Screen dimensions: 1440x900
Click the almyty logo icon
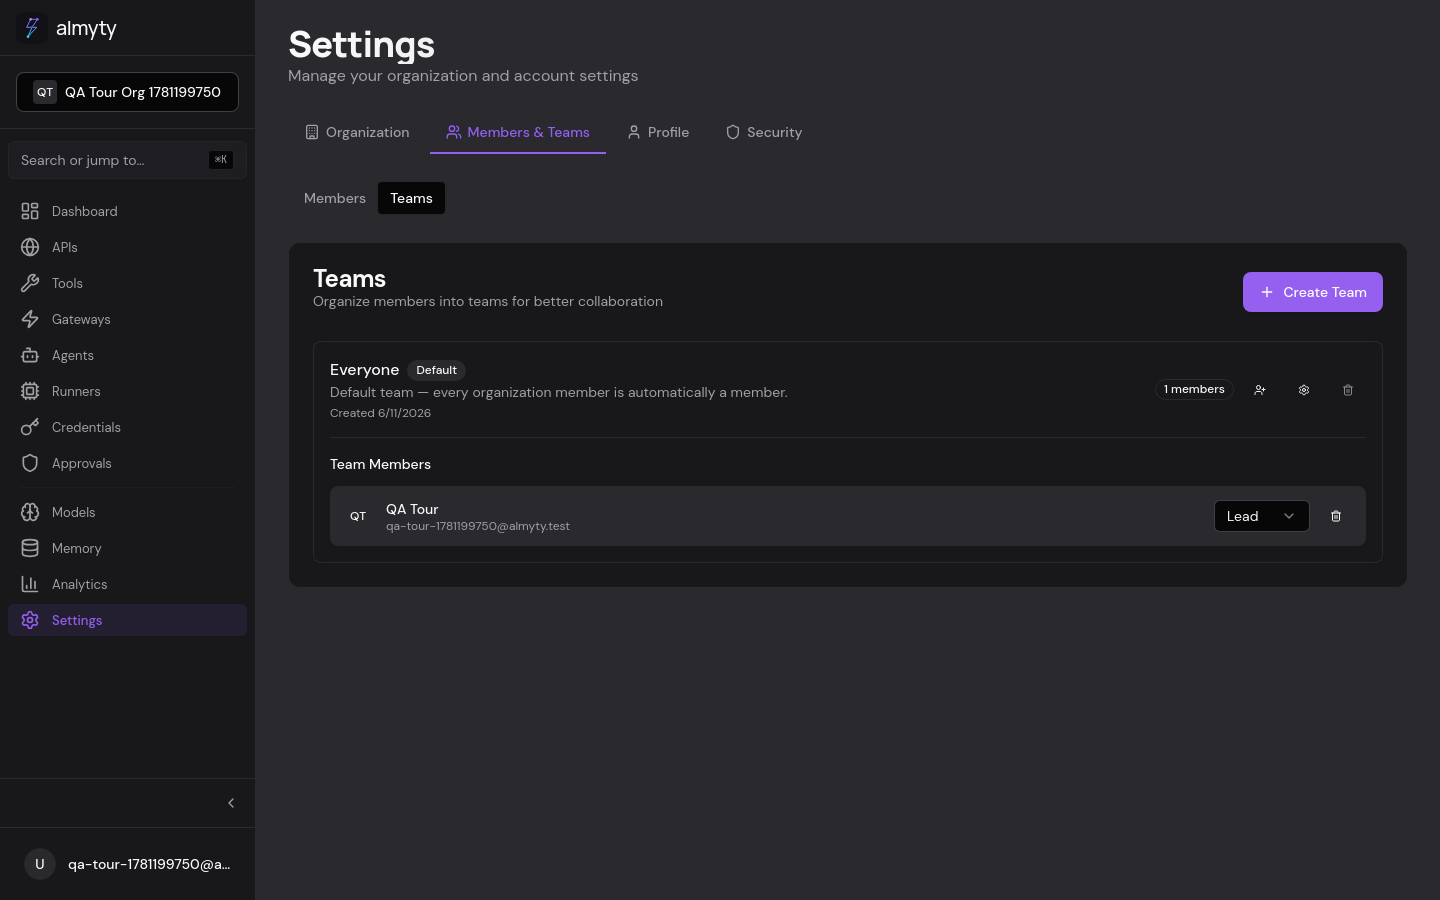tap(32, 28)
